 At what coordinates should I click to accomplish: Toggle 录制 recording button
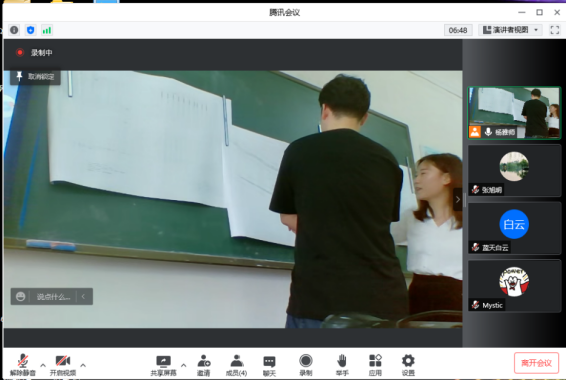click(306, 365)
